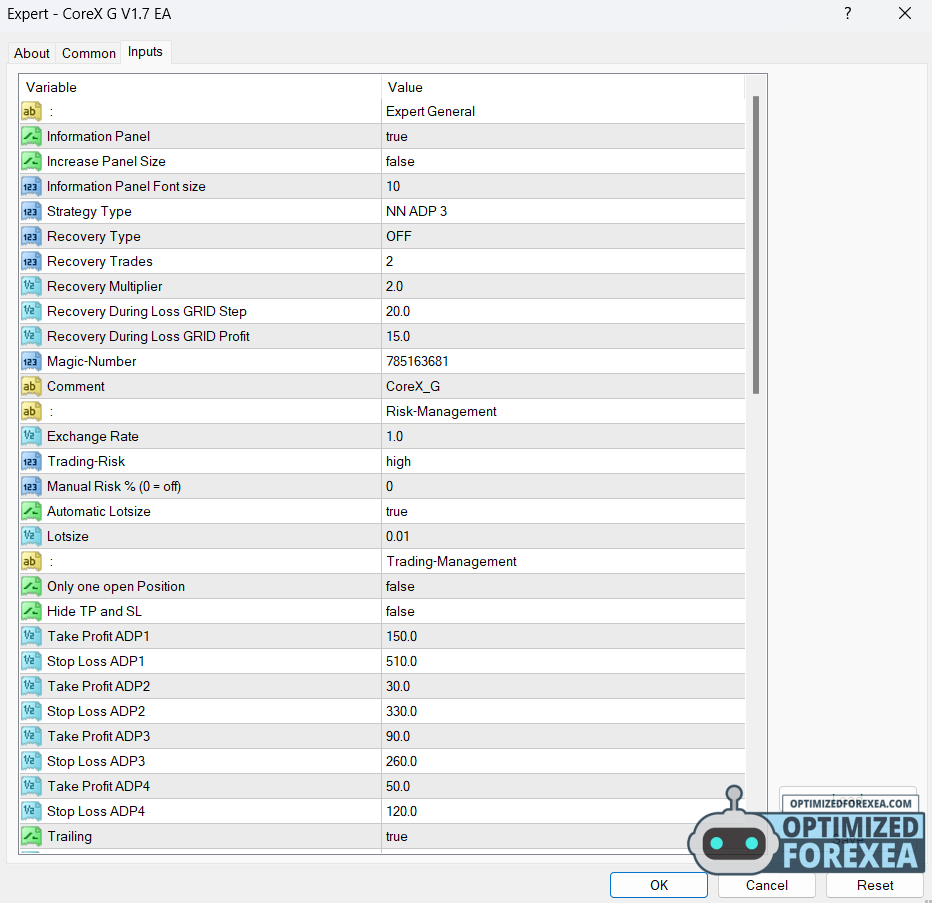Click the help question mark in title bar
Image resolution: width=932 pixels, height=903 pixels.
(x=848, y=13)
